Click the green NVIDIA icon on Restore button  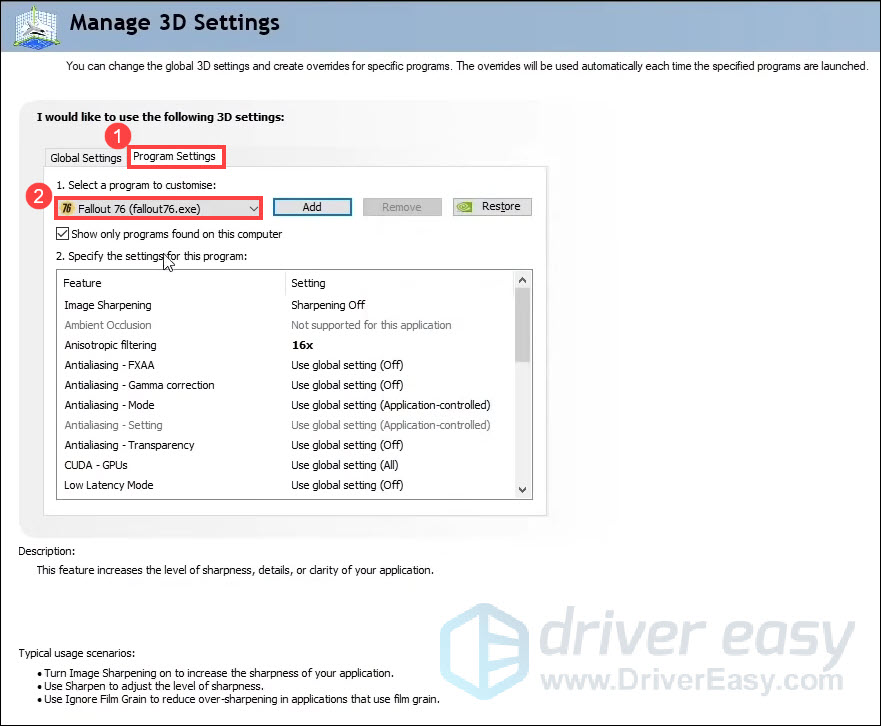tap(464, 206)
